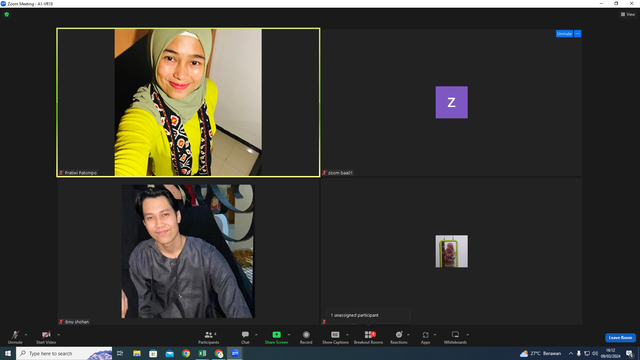
Task: Switch to the Zoom taskbar icon
Action: (235, 353)
